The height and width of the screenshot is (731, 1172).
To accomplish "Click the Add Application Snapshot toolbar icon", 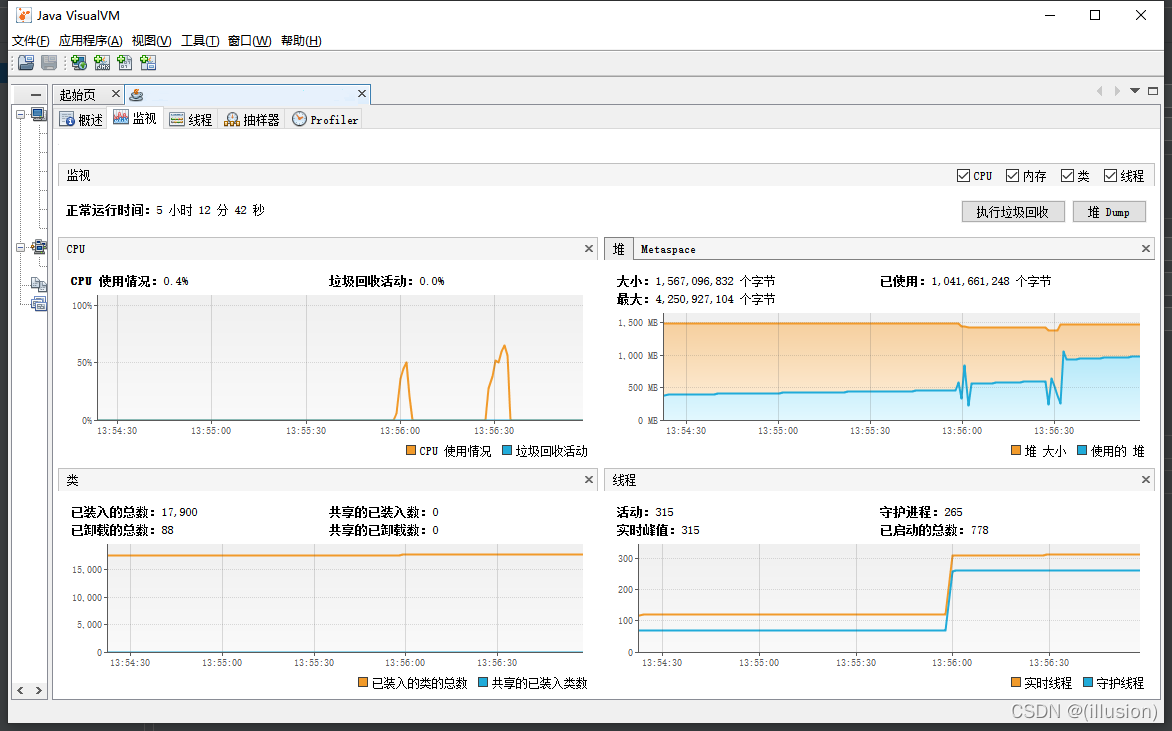I will point(148,63).
